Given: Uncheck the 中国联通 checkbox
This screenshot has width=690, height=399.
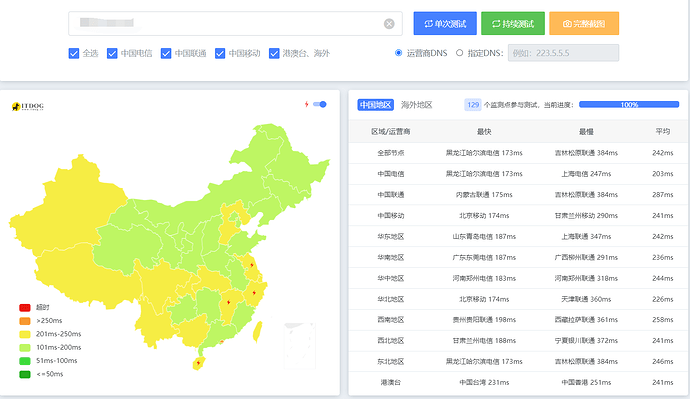Looking at the screenshot, I should pos(166,53).
